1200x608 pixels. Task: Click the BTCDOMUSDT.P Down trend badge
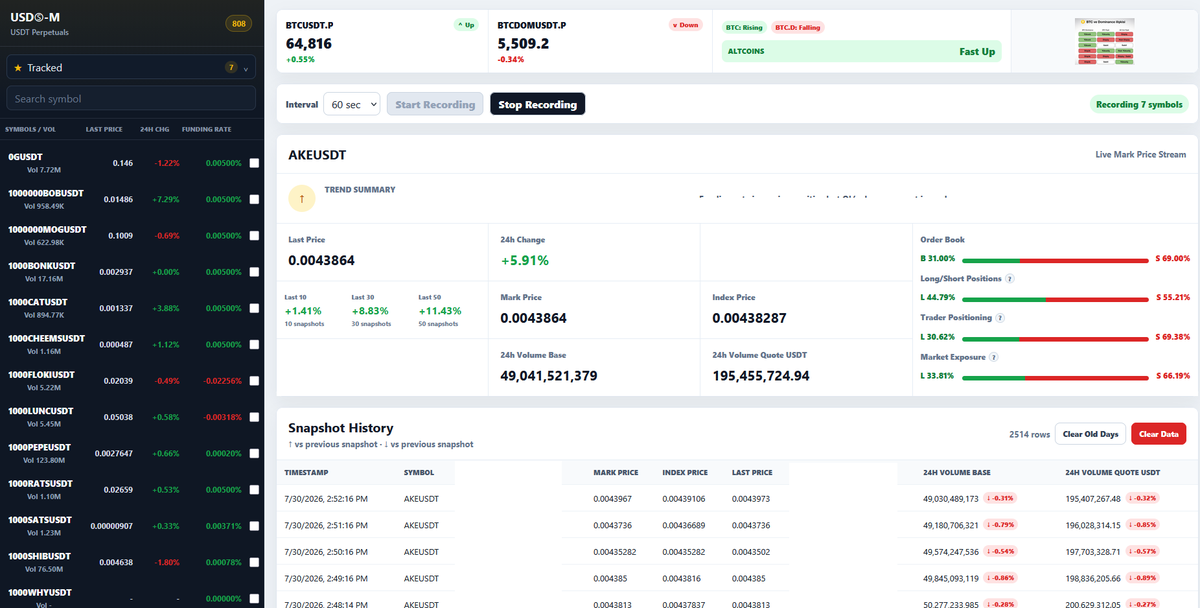click(x=686, y=25)
